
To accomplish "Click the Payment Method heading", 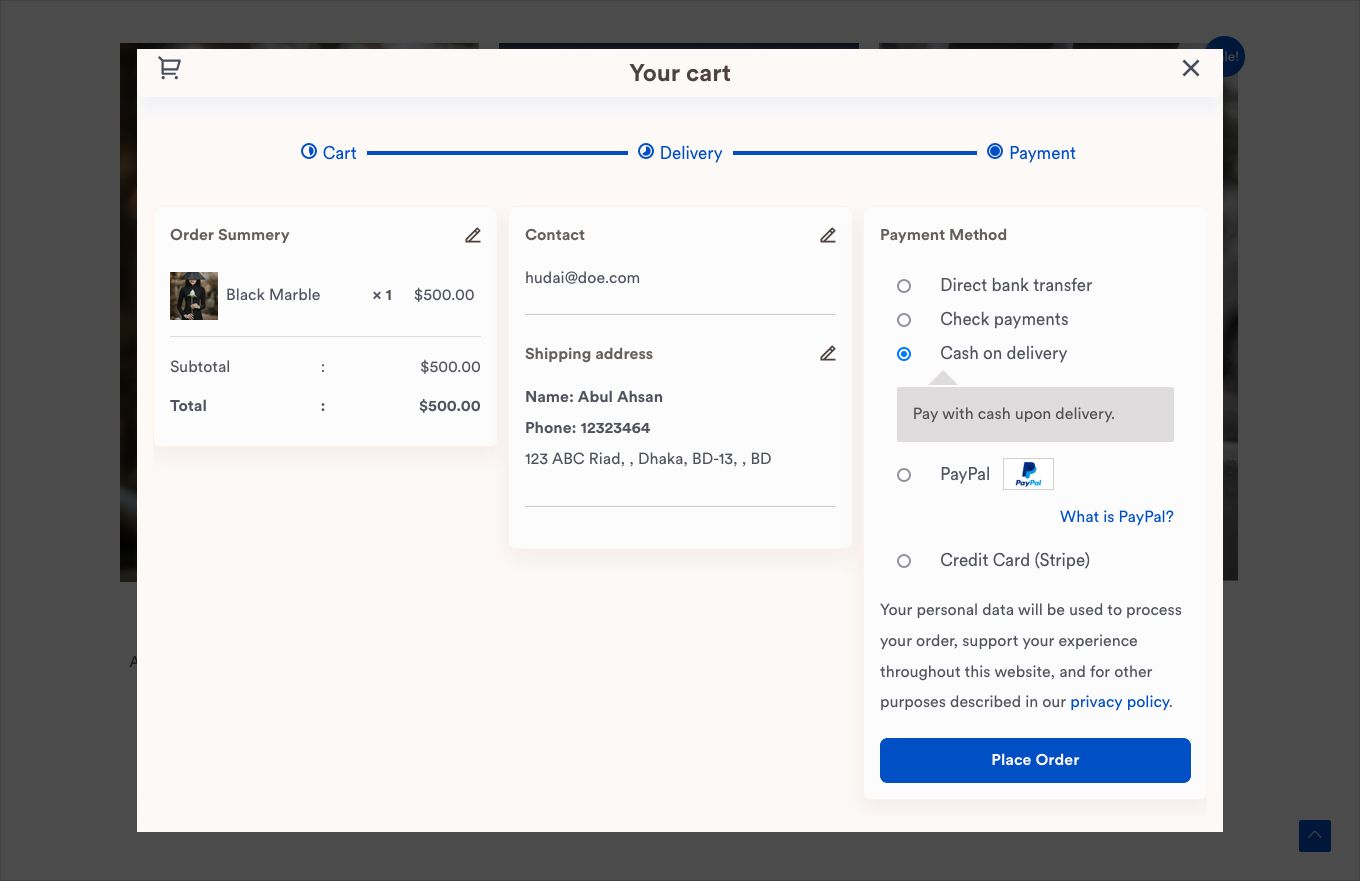I will tap(943, 235).
